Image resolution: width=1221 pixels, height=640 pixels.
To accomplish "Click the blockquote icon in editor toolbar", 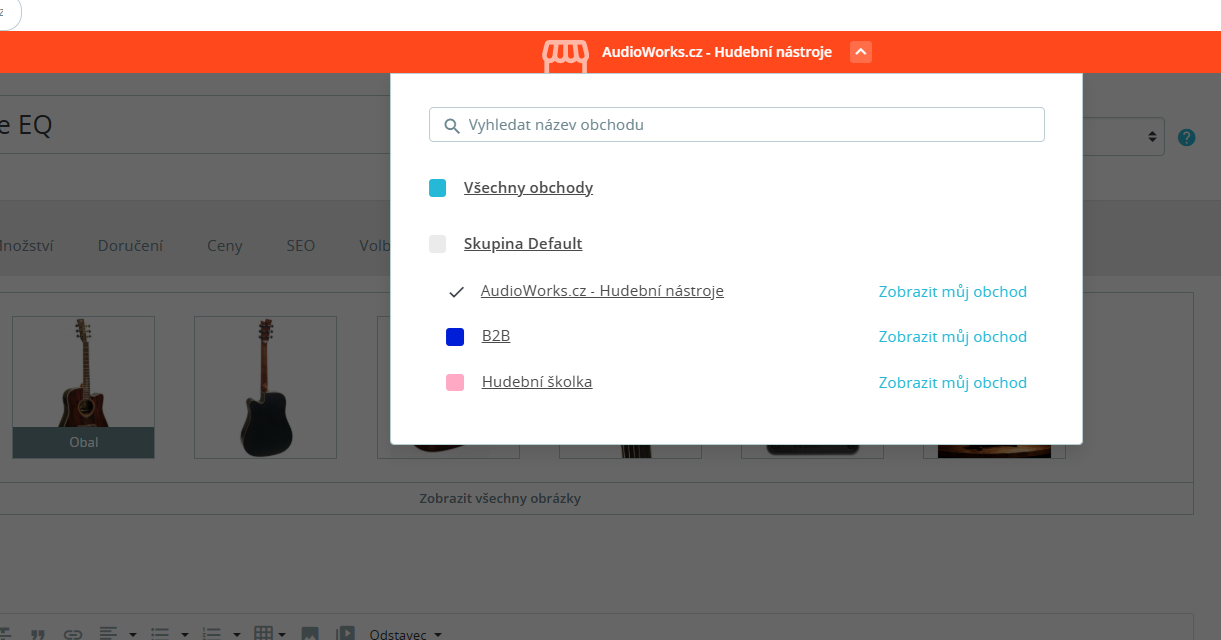I will pos(39,634).
